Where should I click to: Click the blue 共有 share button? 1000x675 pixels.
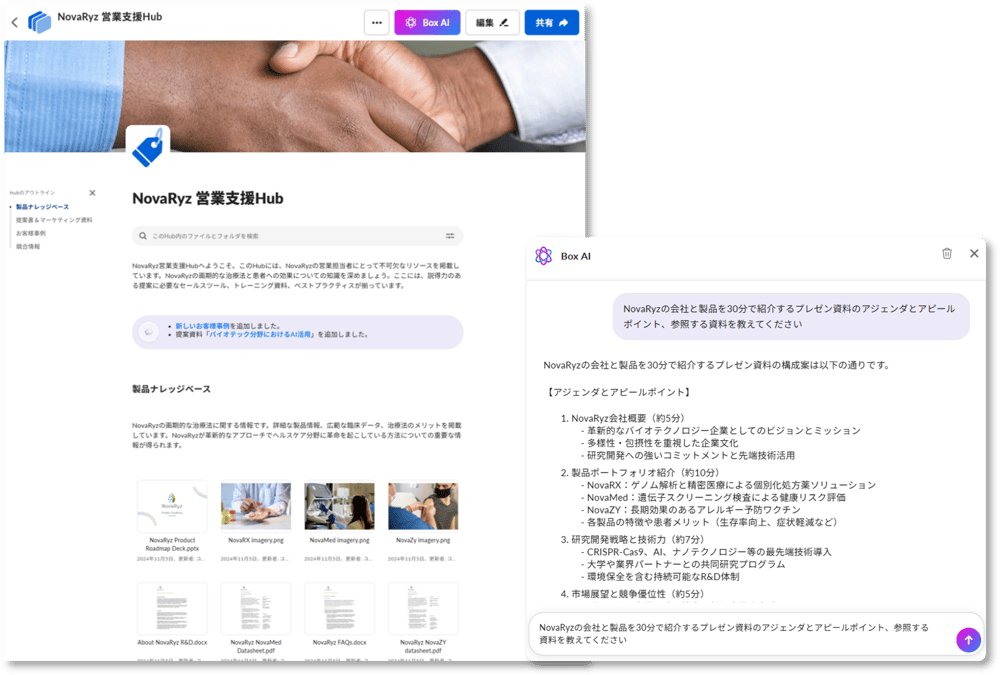coord(551,22)
